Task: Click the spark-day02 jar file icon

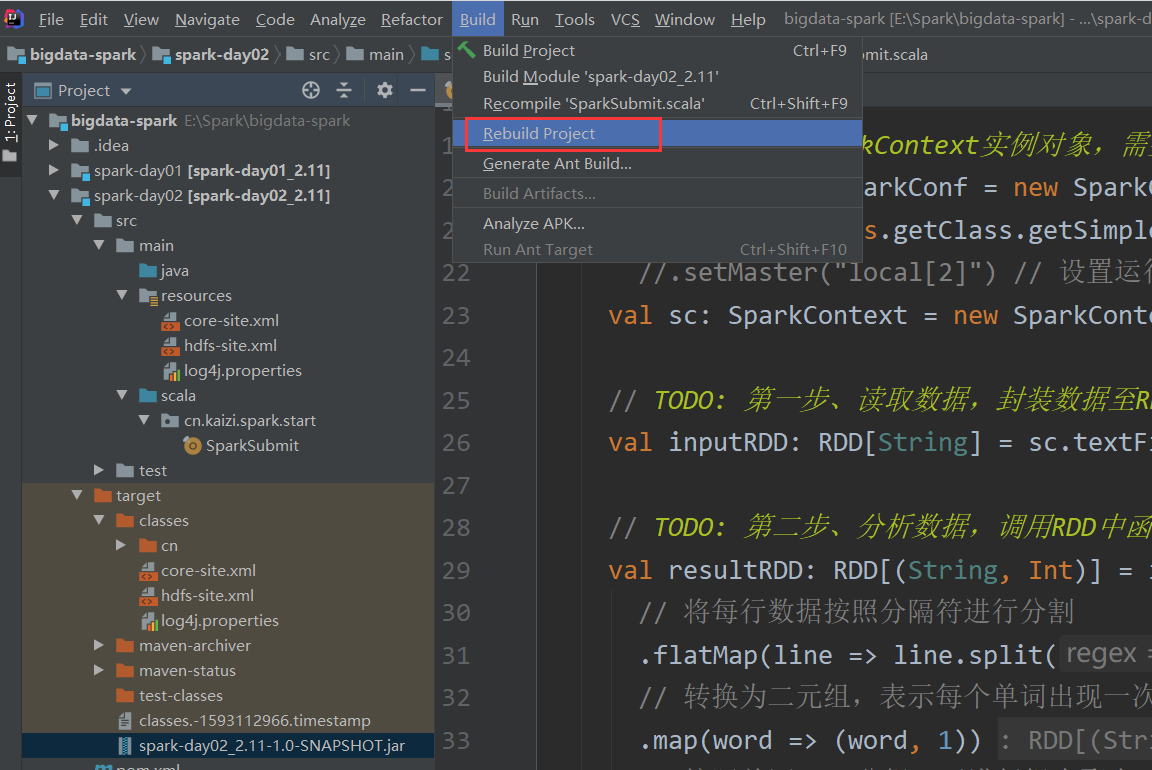Action: pos(126,746)
